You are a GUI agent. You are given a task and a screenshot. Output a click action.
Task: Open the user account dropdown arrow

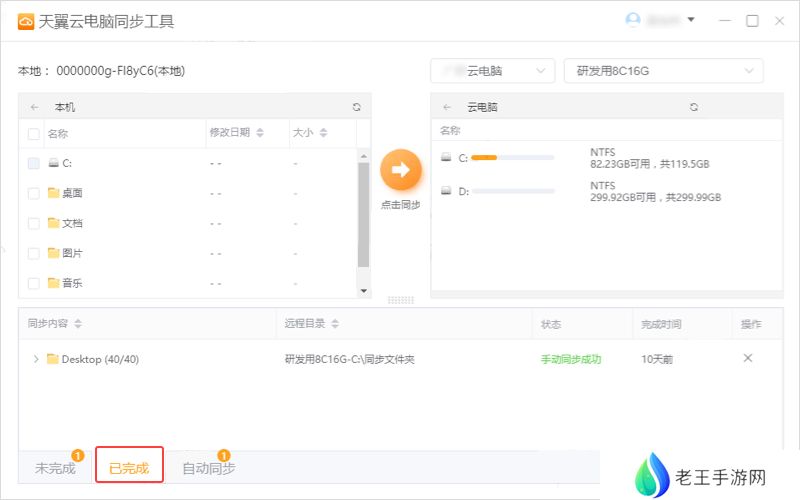click(691, 20)
